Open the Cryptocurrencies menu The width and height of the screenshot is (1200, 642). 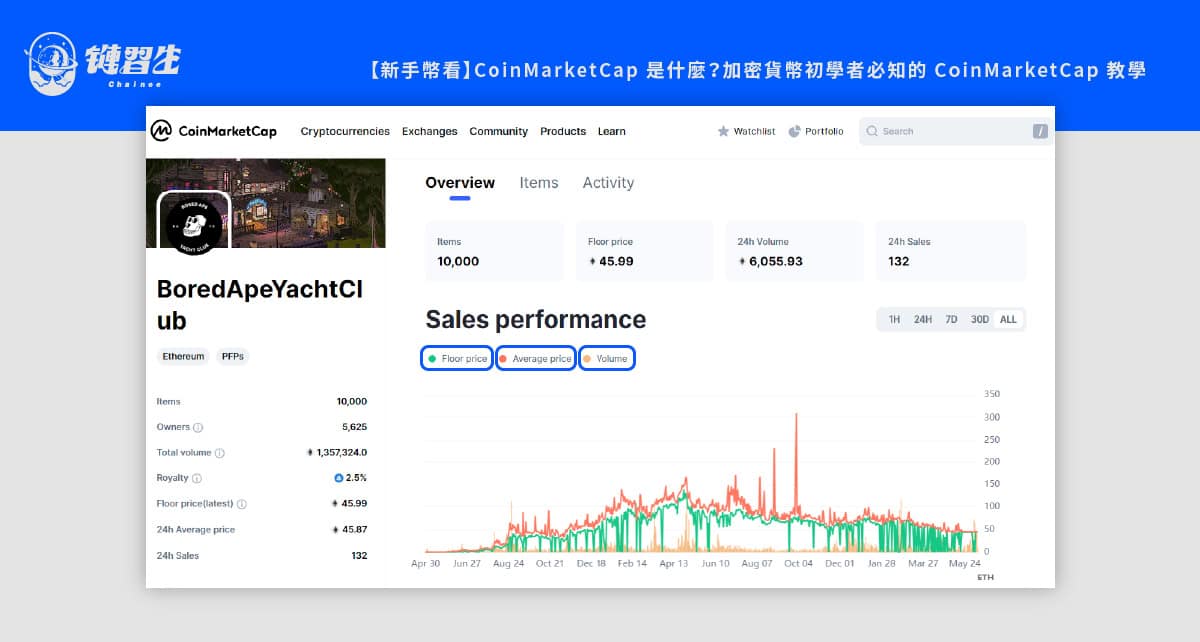pos(345,131)
